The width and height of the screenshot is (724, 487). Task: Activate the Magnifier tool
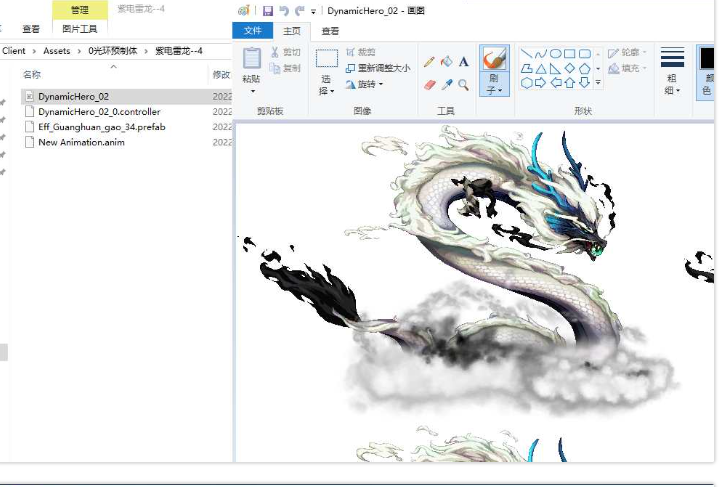[463, 85]
